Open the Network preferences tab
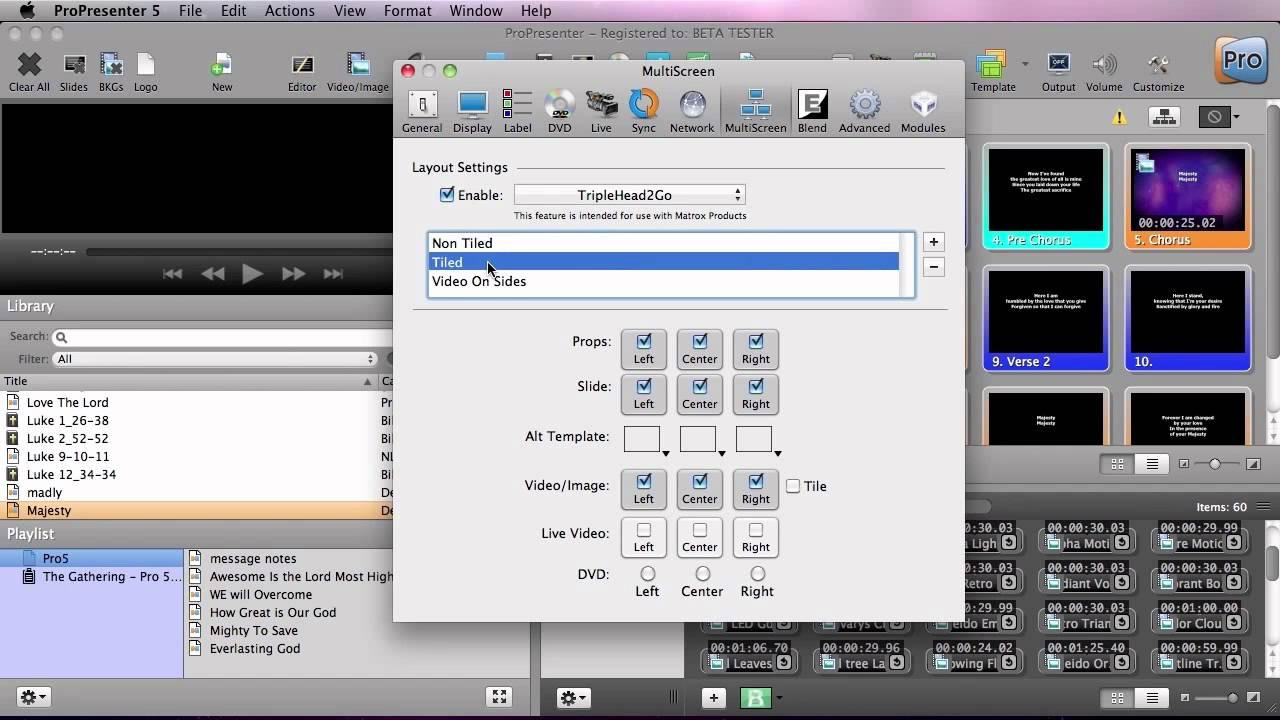1280x720 pixels. (x=692, y=111)
